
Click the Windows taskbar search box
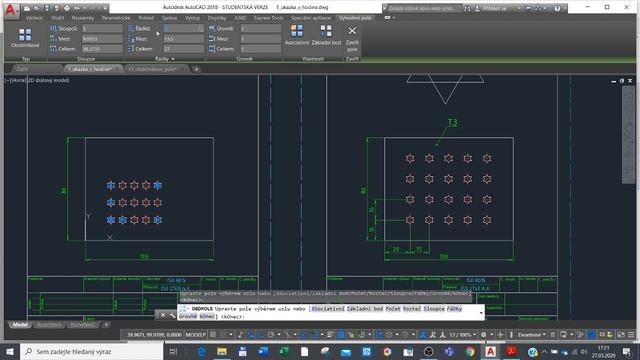click(x=91, y=351)
